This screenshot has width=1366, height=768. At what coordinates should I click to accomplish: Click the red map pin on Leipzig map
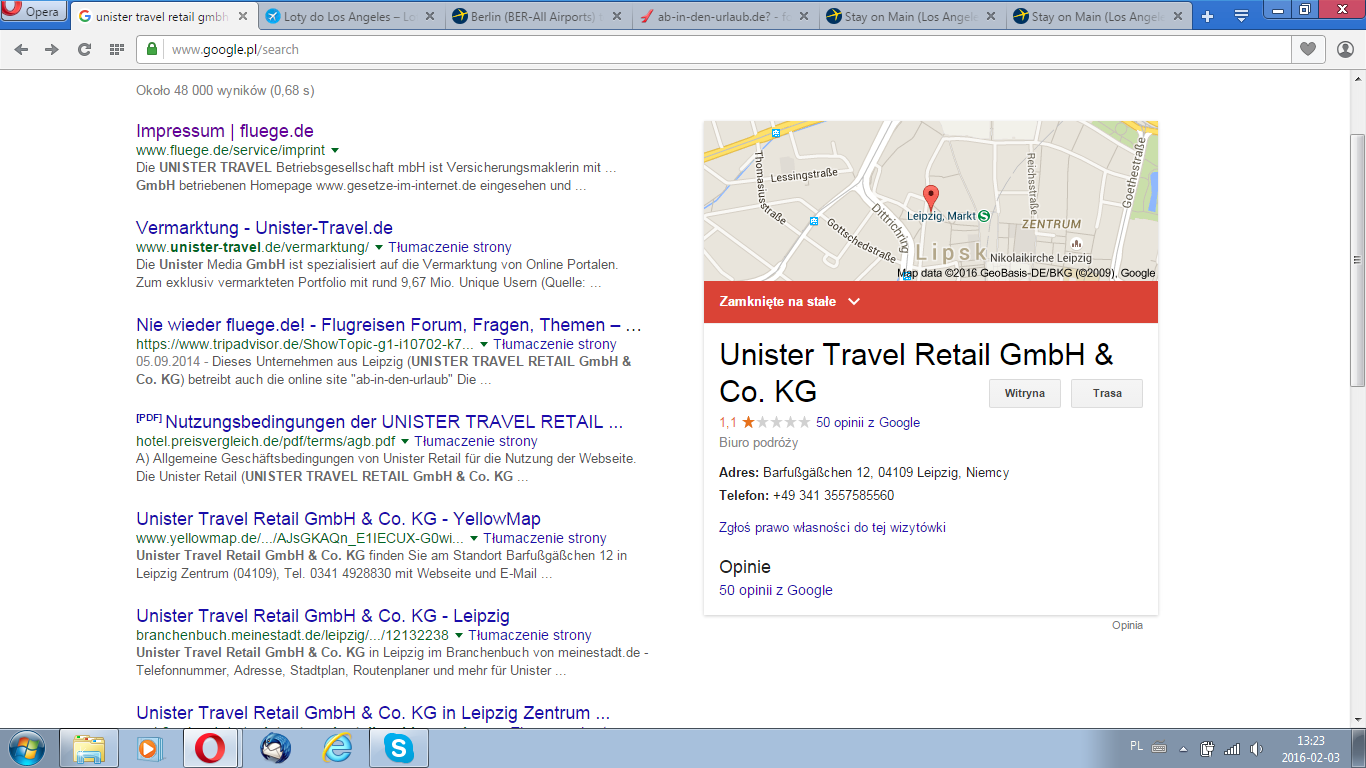931,198
